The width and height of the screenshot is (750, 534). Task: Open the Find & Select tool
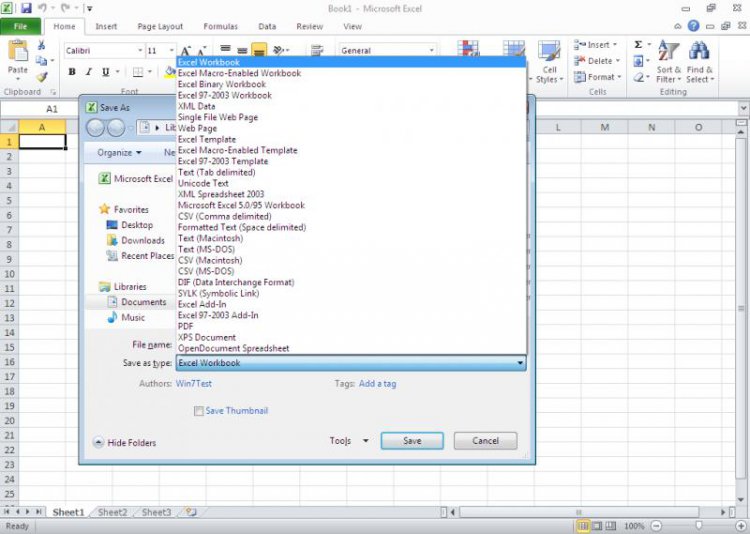pyautogui.click(x=699, y=58)
